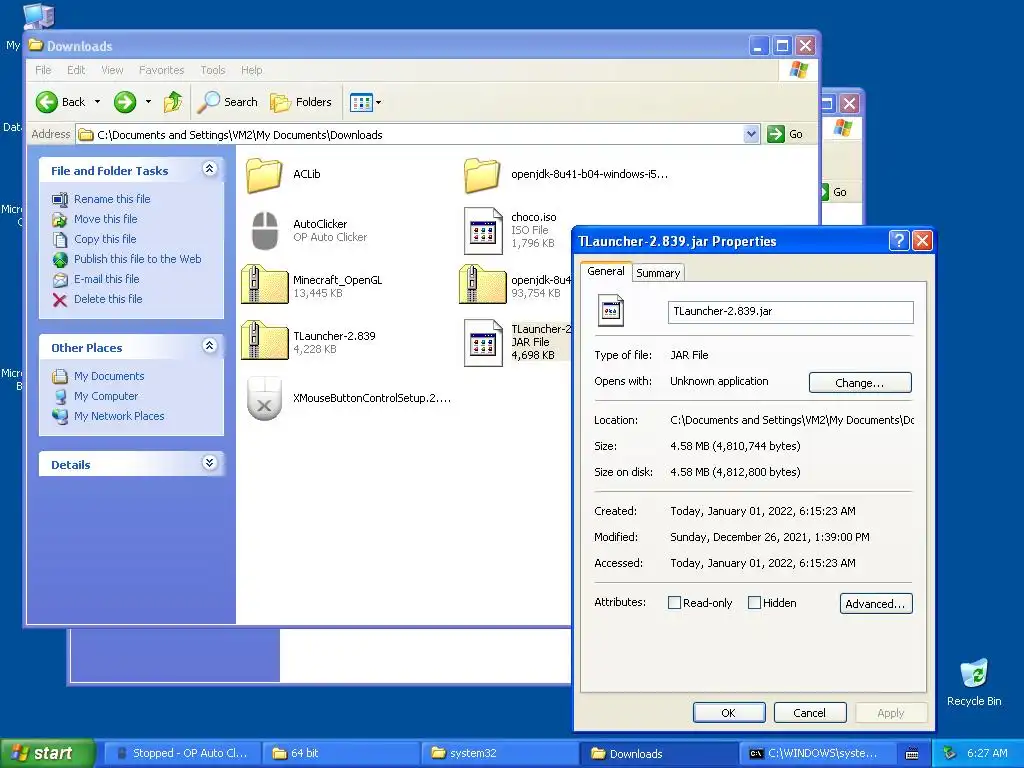Toggle the Read-only checkbox
The height and width of the screenshot is (768, 1024).
675,603
